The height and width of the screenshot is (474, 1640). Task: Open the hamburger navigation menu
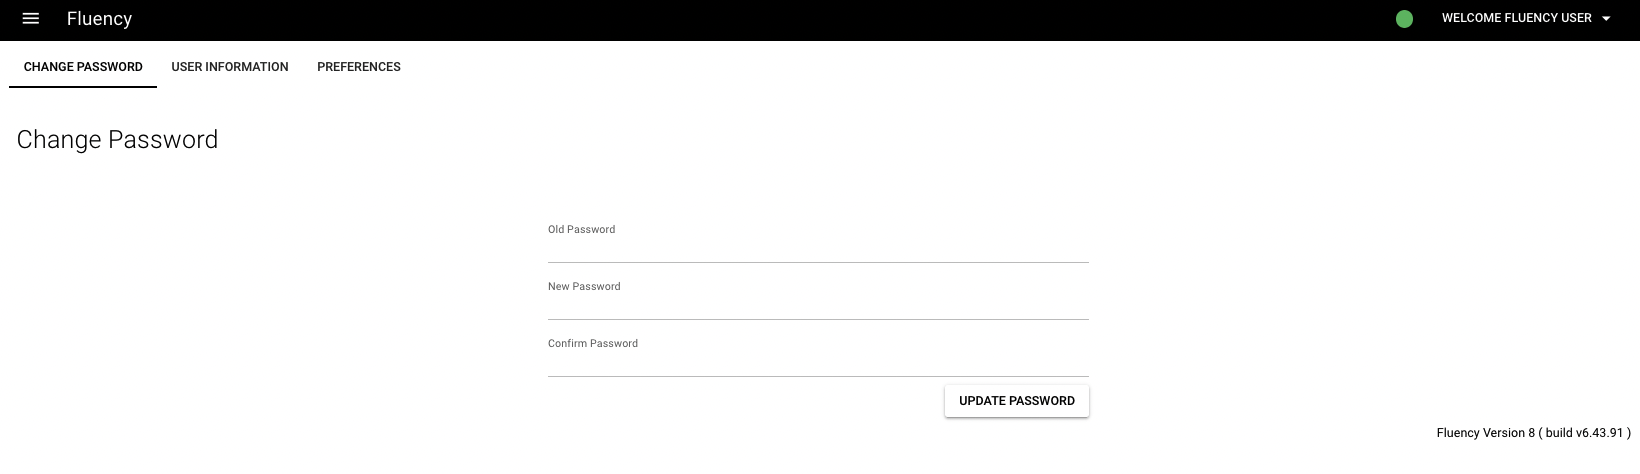(x=30, y=19)
